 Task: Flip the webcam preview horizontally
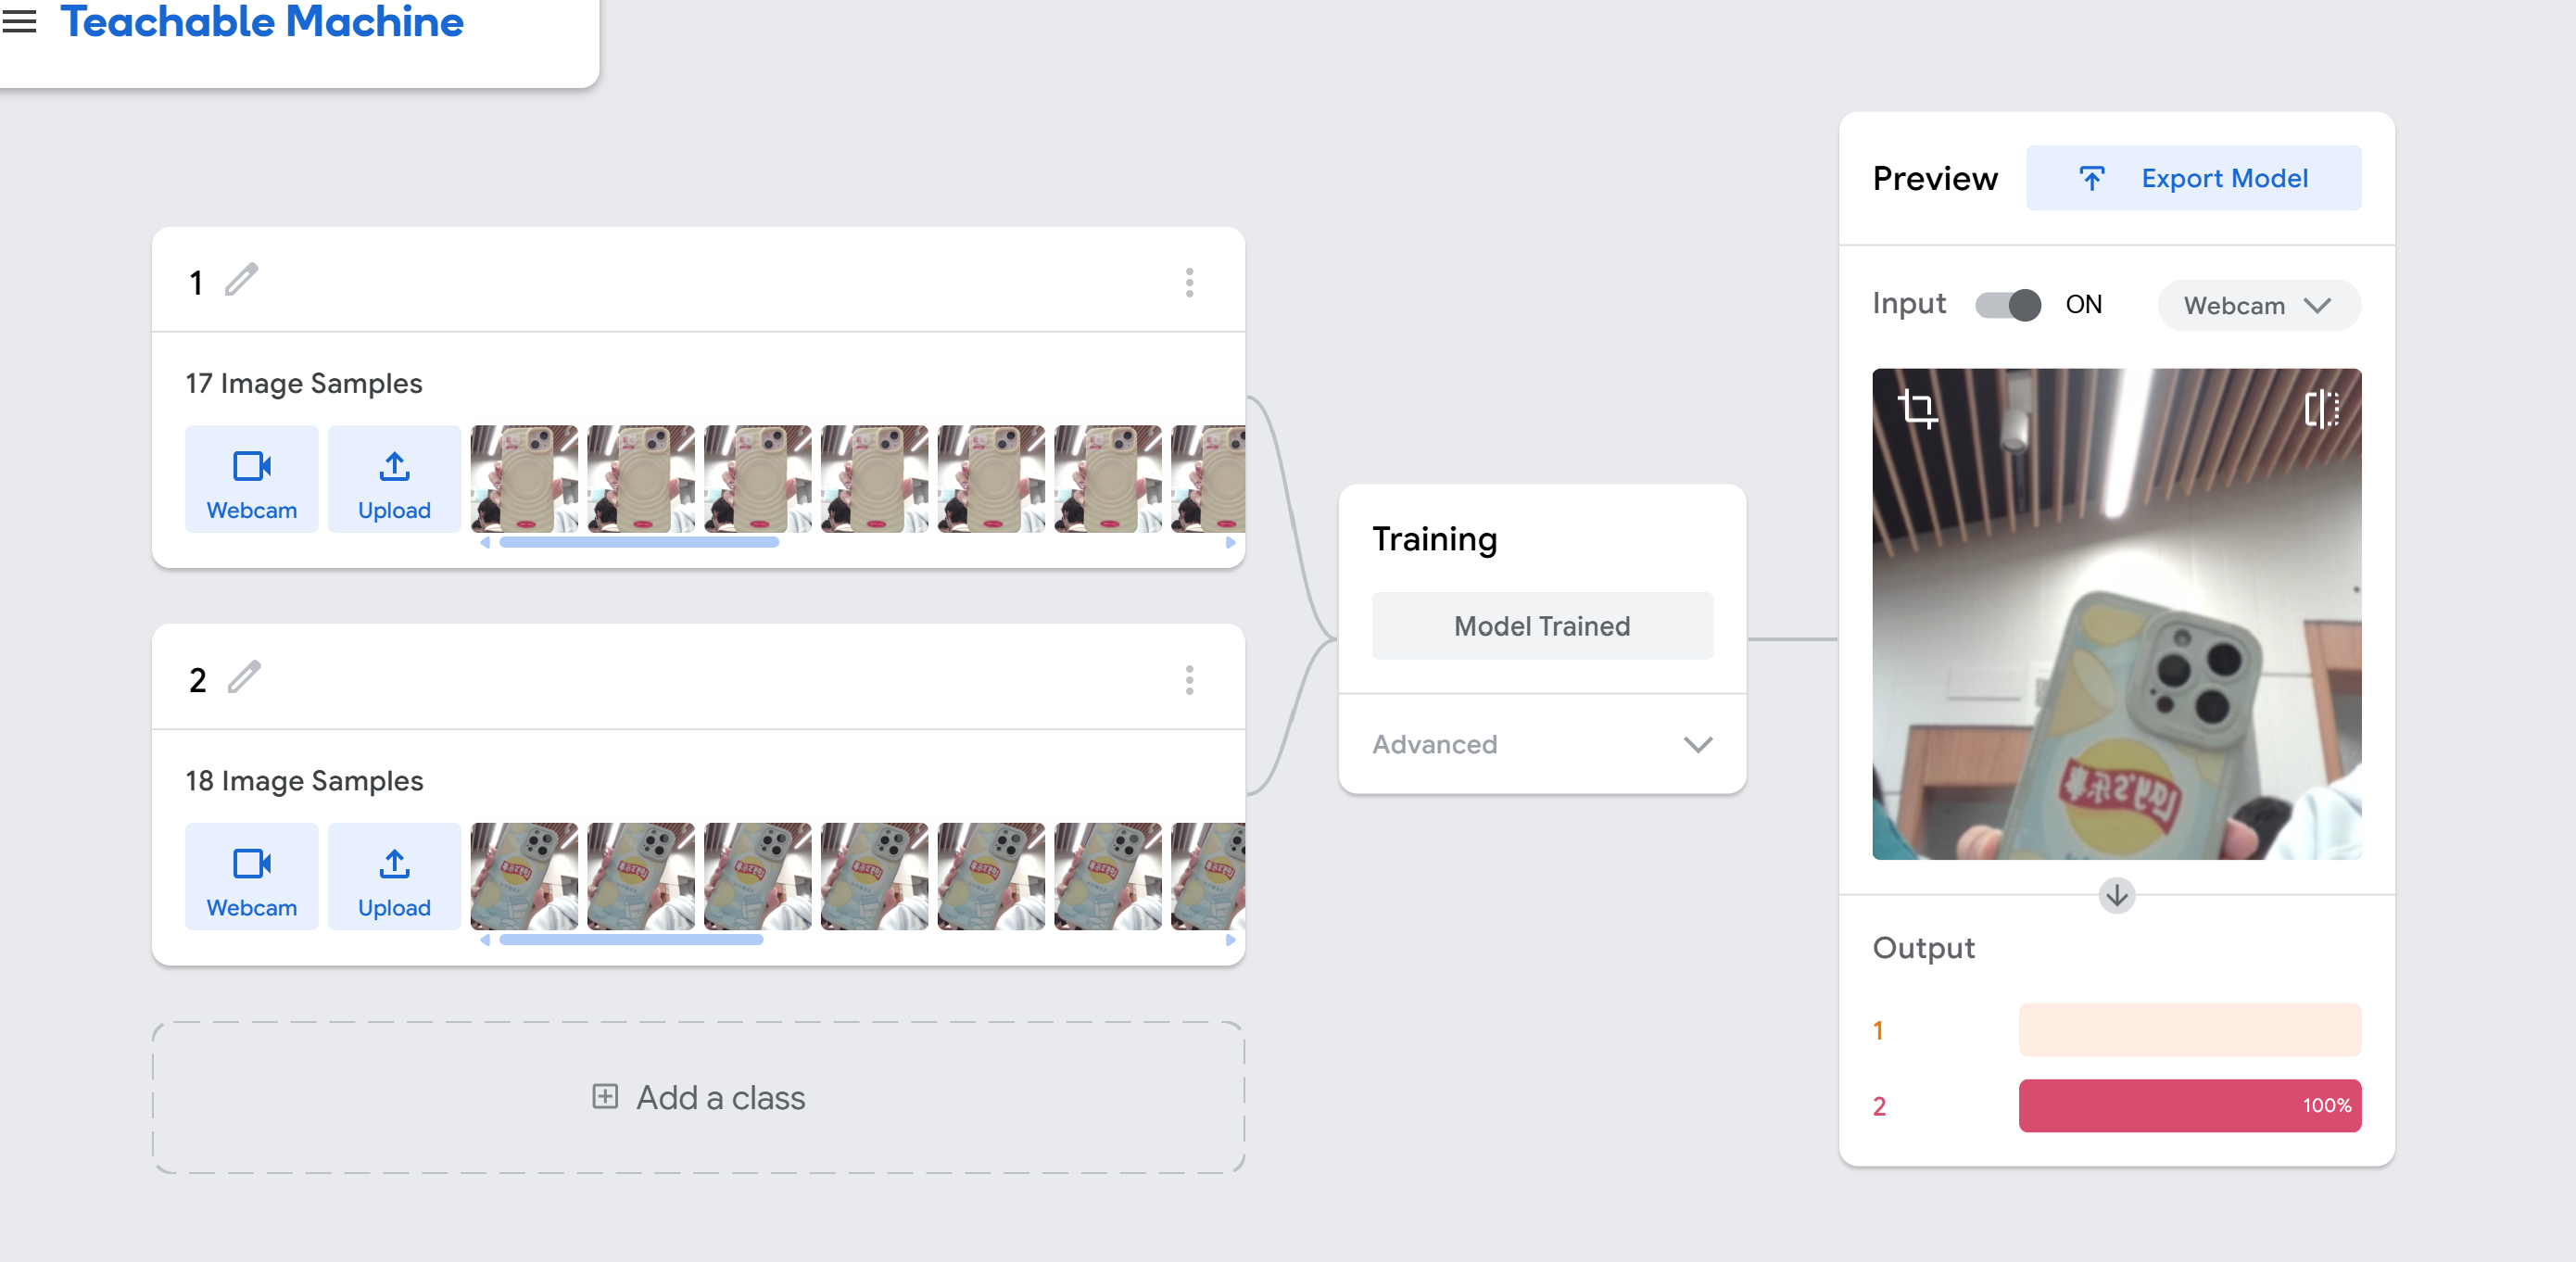[x=2321, y=408]
